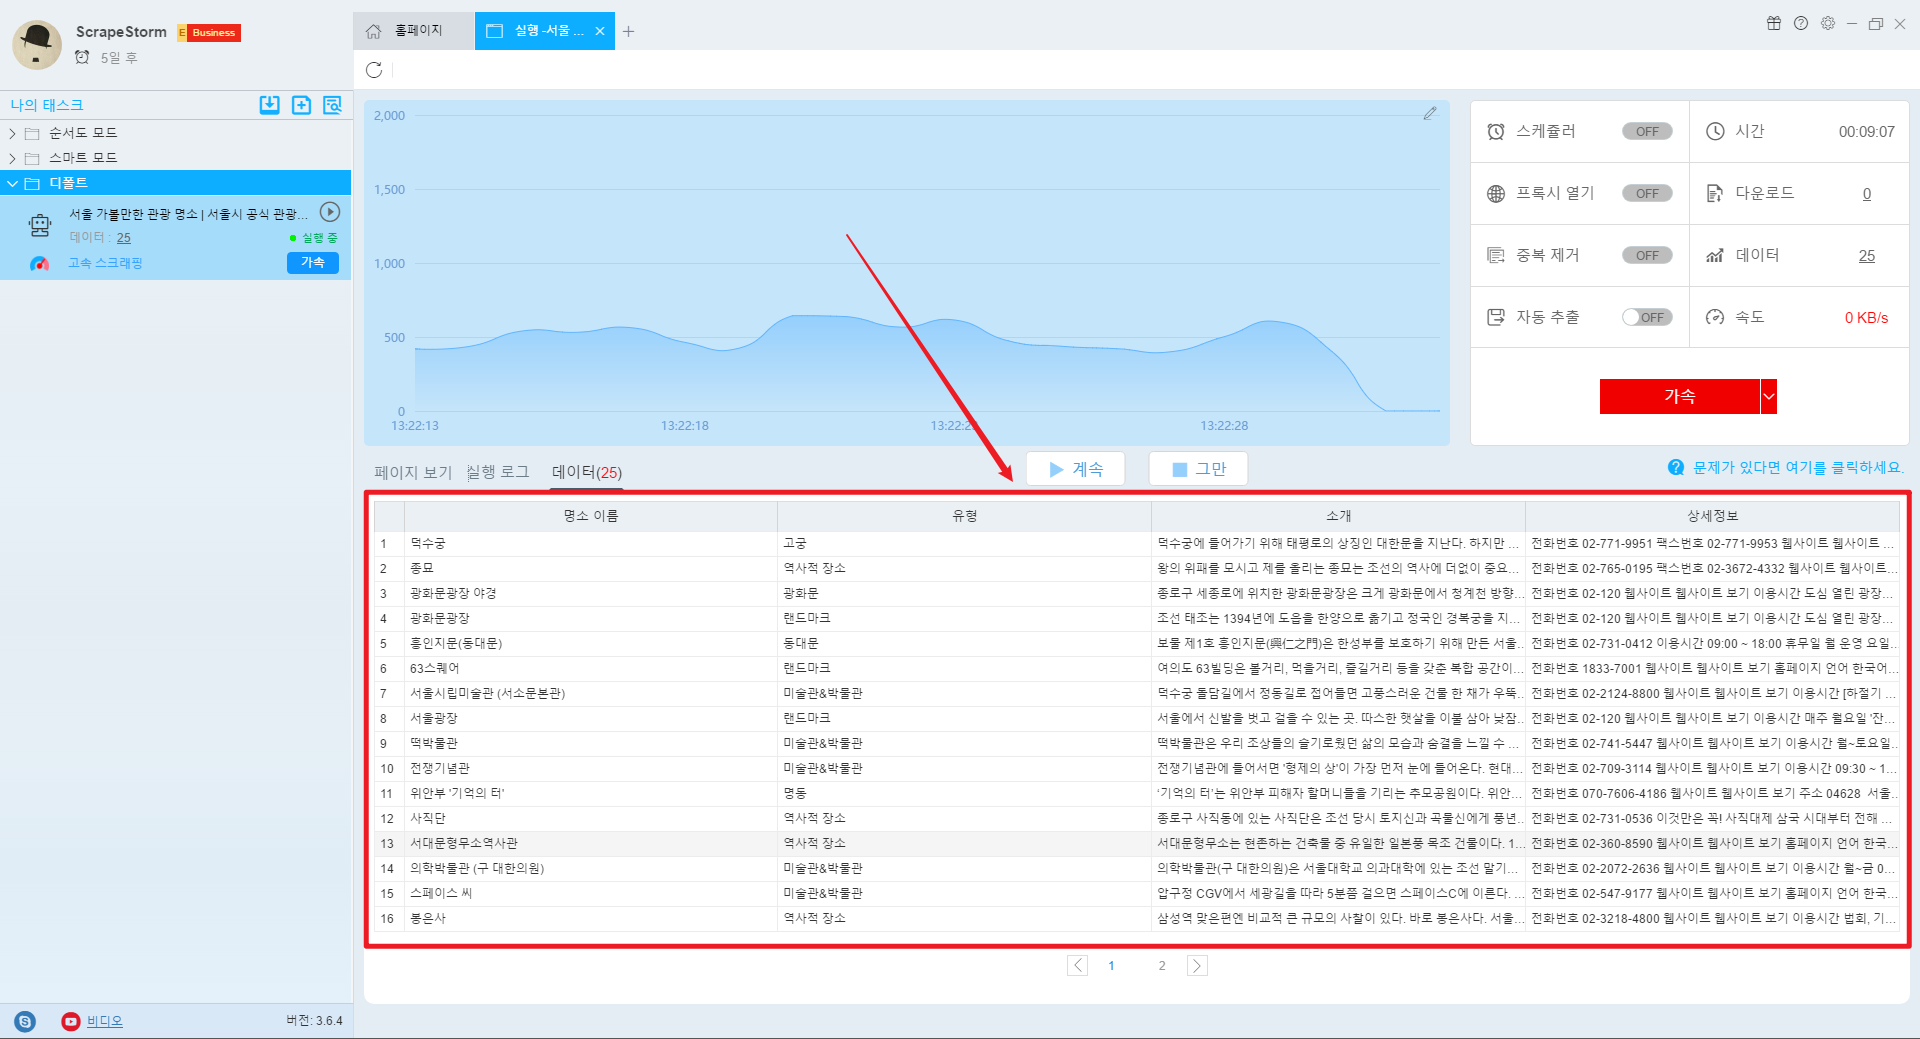The image size is (1920, 1039).
Task: Open the settings gear icon in title bar
Action: tap(1828, 24)
